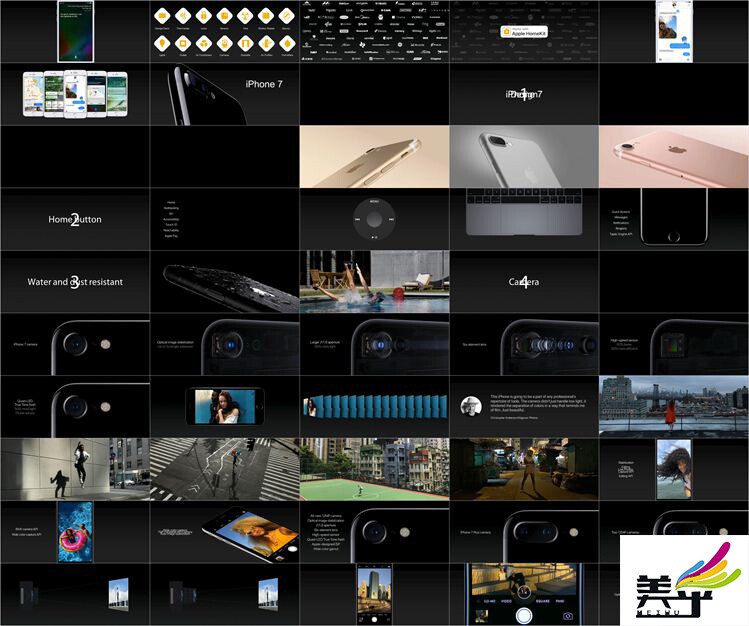Open the Siri phone screen slide
Image resolution: width=749 pixels, height=626 pixels.
75,32
